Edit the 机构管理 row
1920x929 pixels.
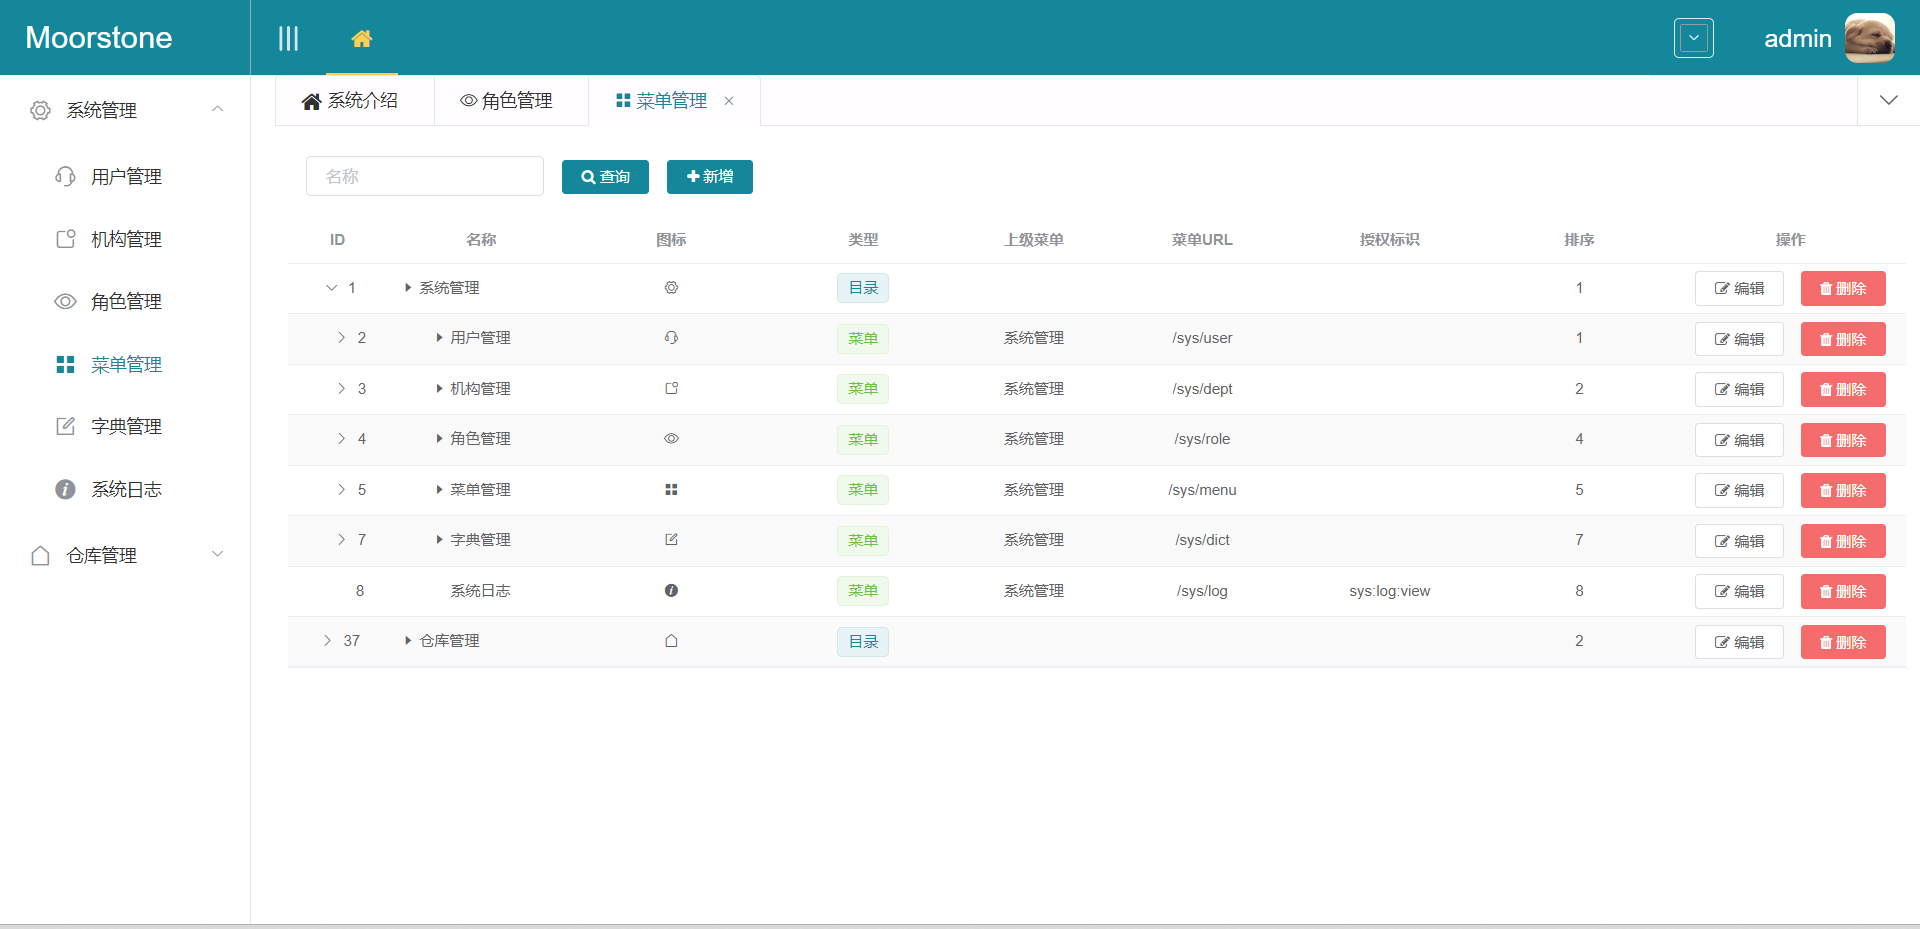[1739, 389]
